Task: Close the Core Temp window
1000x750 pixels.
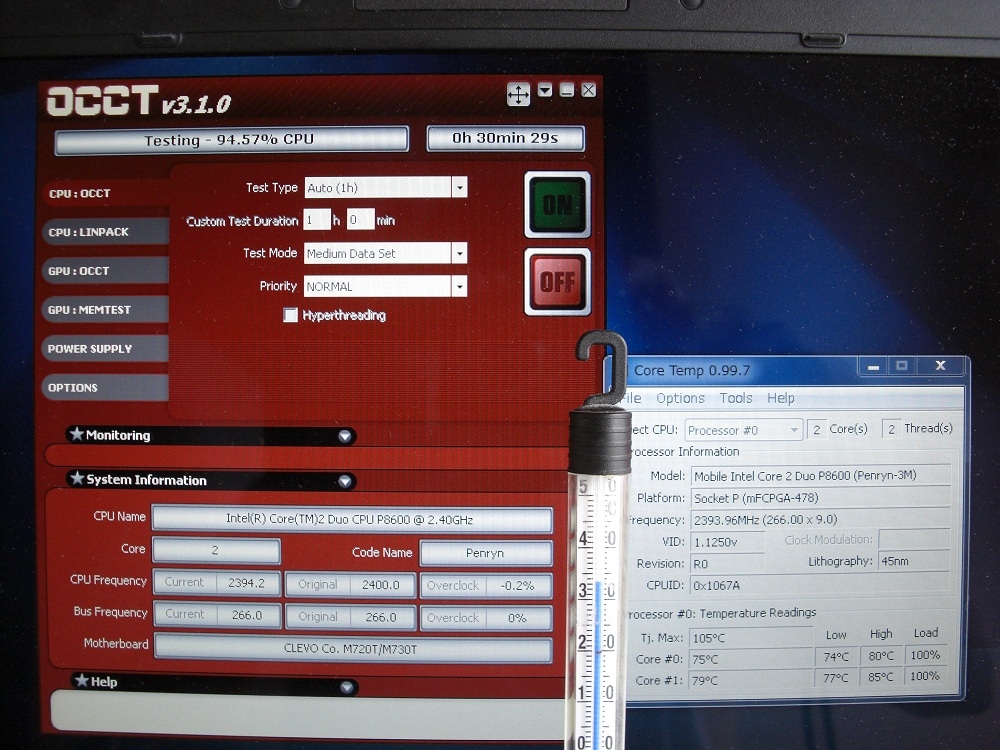Action: [x=941, y=365]
